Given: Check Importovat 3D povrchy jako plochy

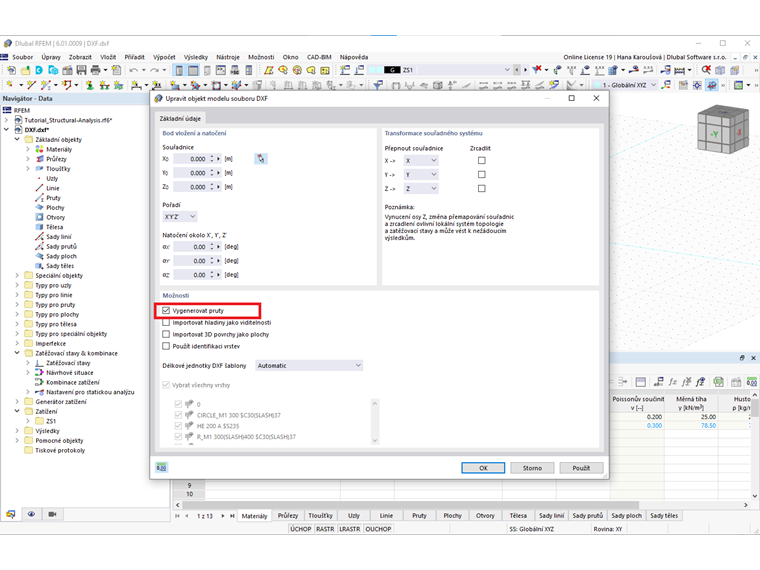Looking at the screenshot, I should (166, 334).
